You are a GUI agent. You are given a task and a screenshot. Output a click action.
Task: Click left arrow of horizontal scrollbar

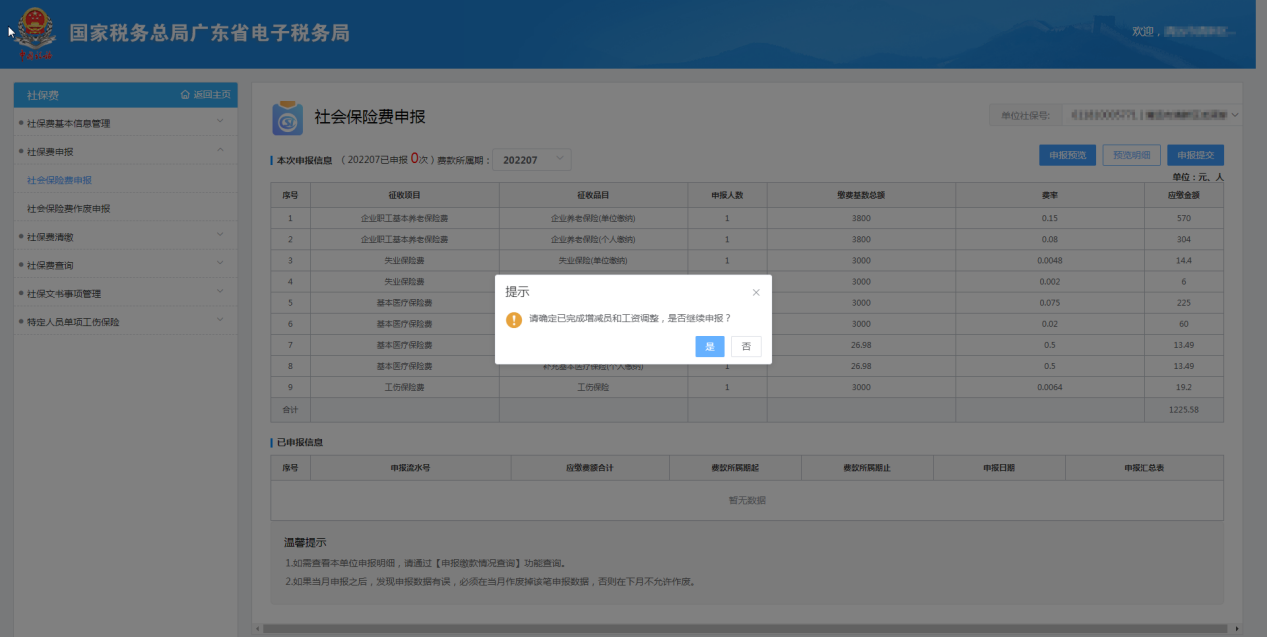tap(258, 628)
